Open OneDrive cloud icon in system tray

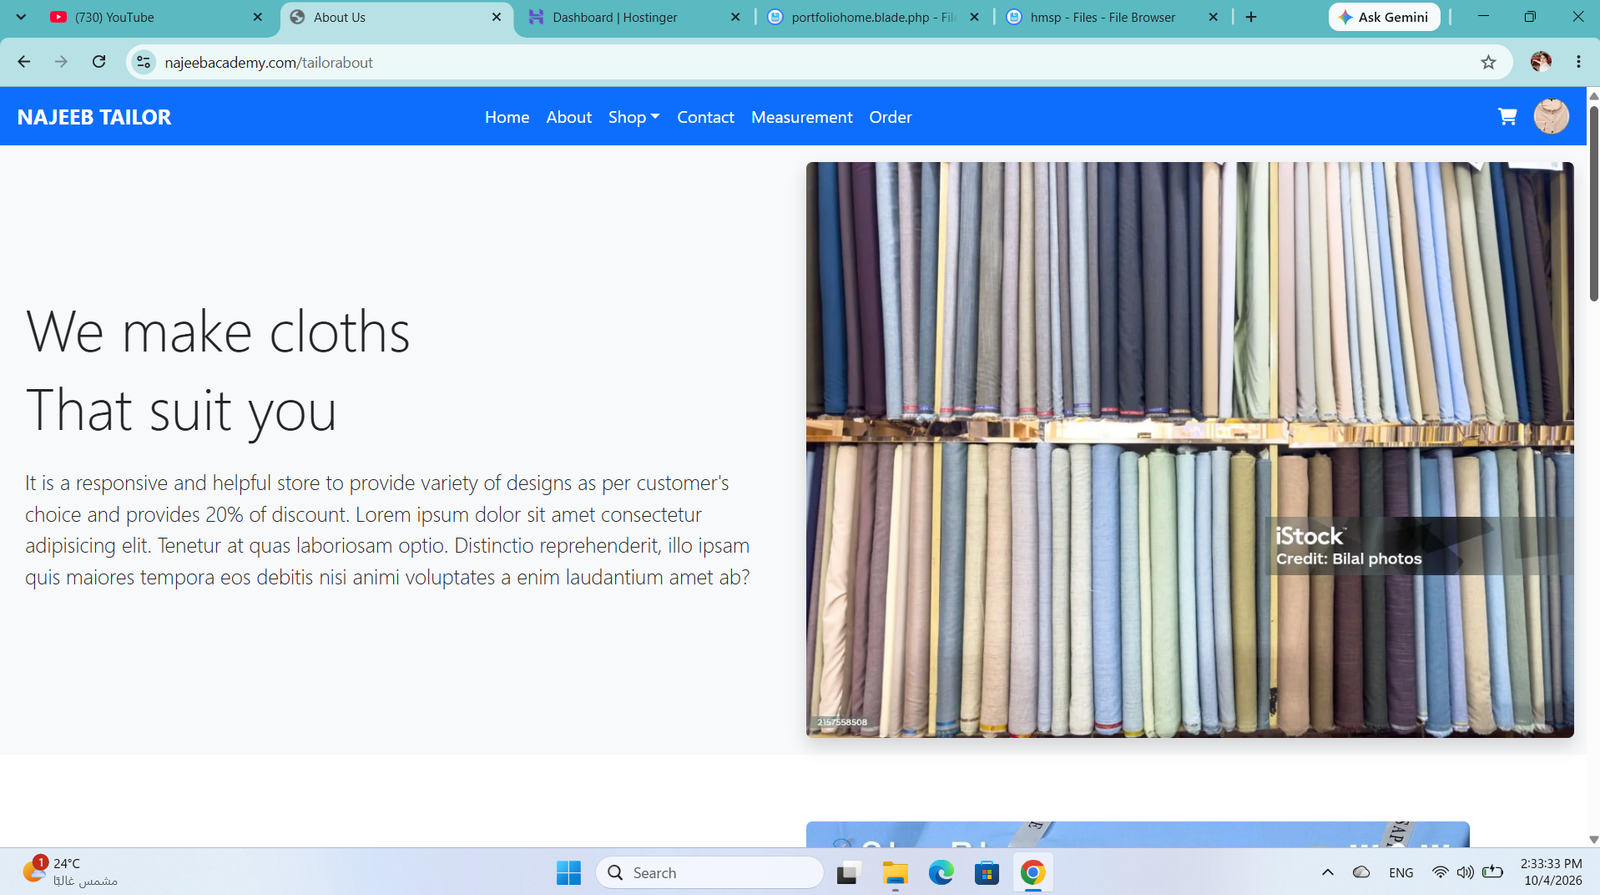(x=1361, y=873)
